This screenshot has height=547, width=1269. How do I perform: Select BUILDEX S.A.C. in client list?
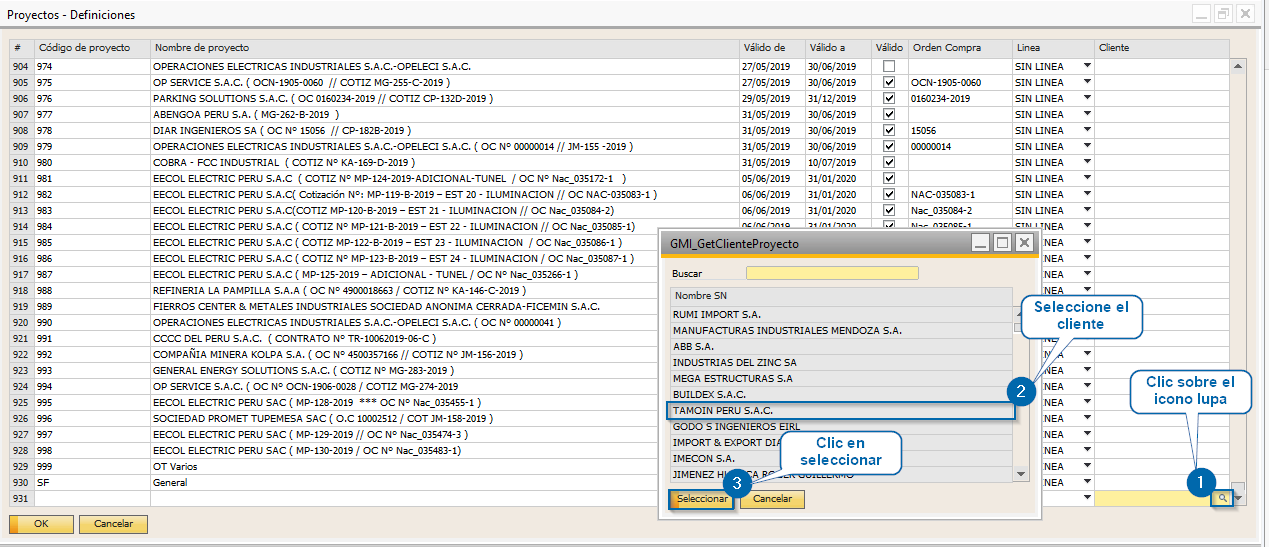[x=842, y=394]
